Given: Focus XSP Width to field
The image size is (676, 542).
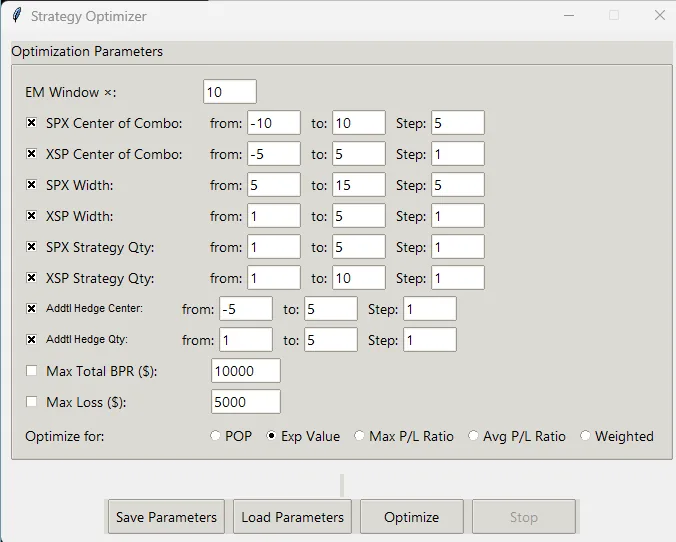Looking at the screenshot, I should pyautogui.click(x=359, y=216).
